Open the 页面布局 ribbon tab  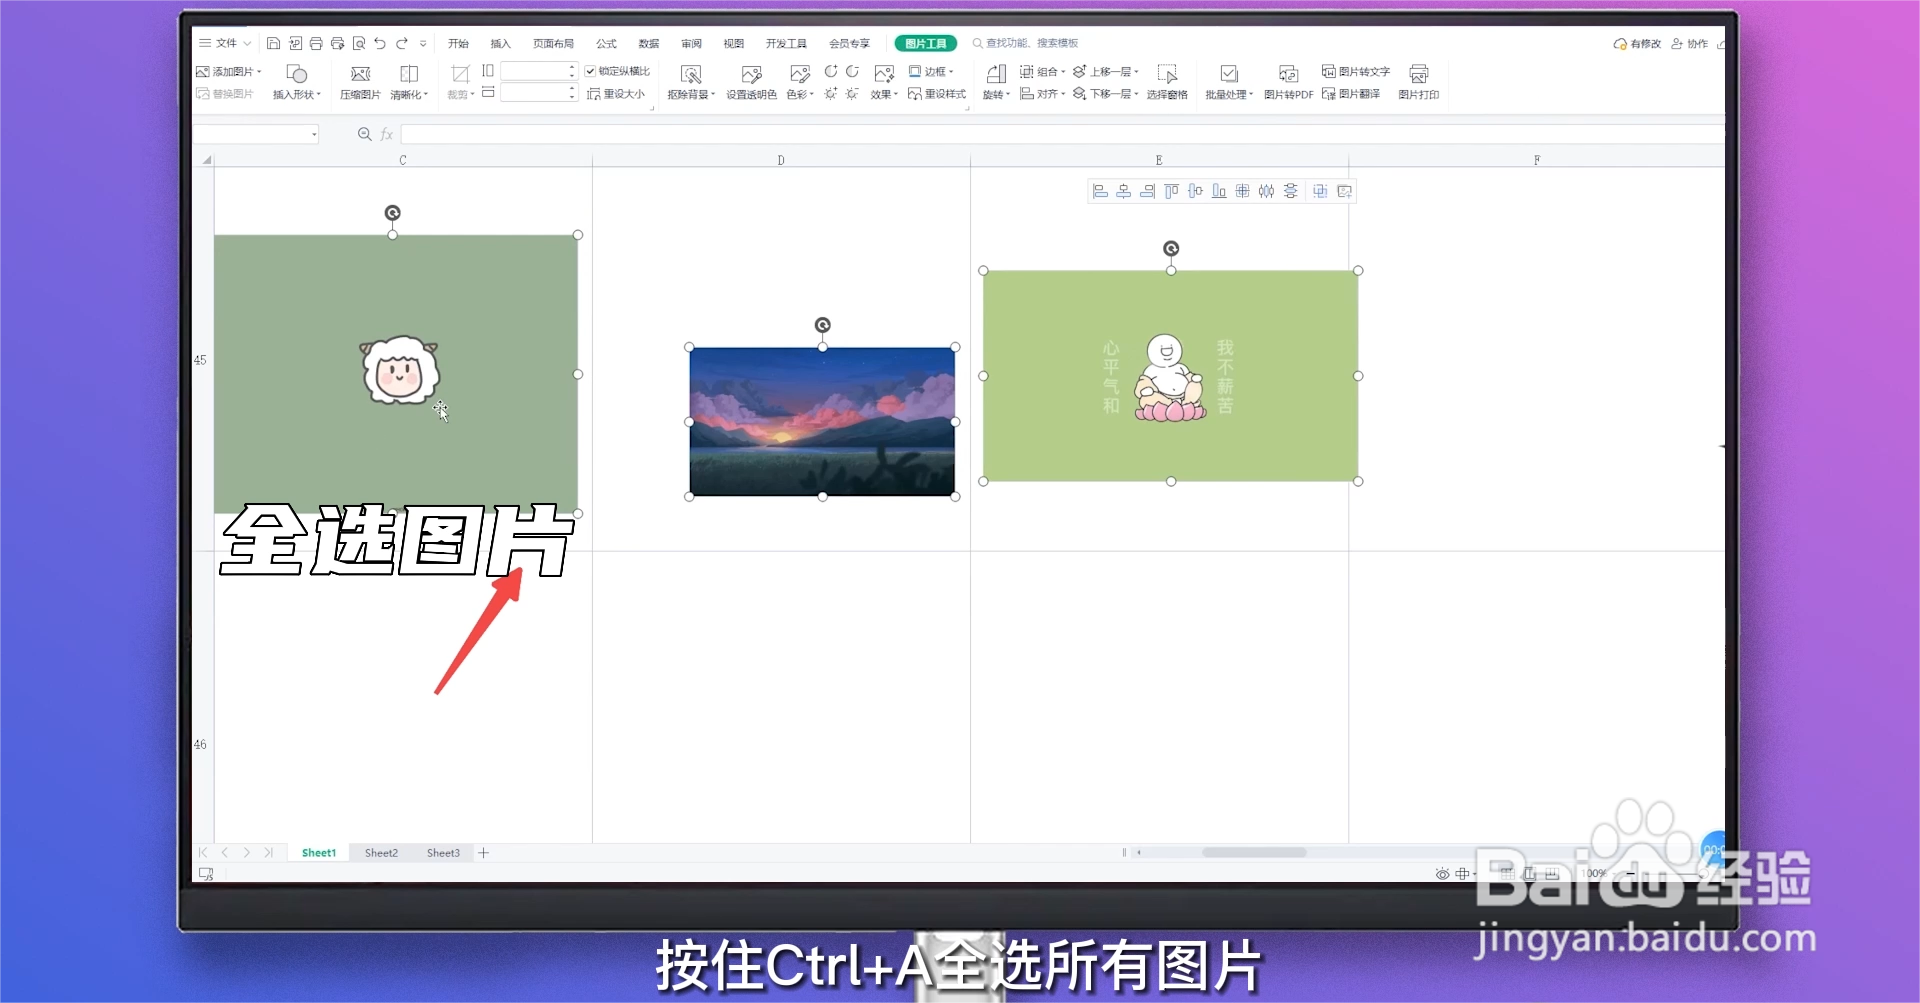pyautogui.click(x=553, y=43)
